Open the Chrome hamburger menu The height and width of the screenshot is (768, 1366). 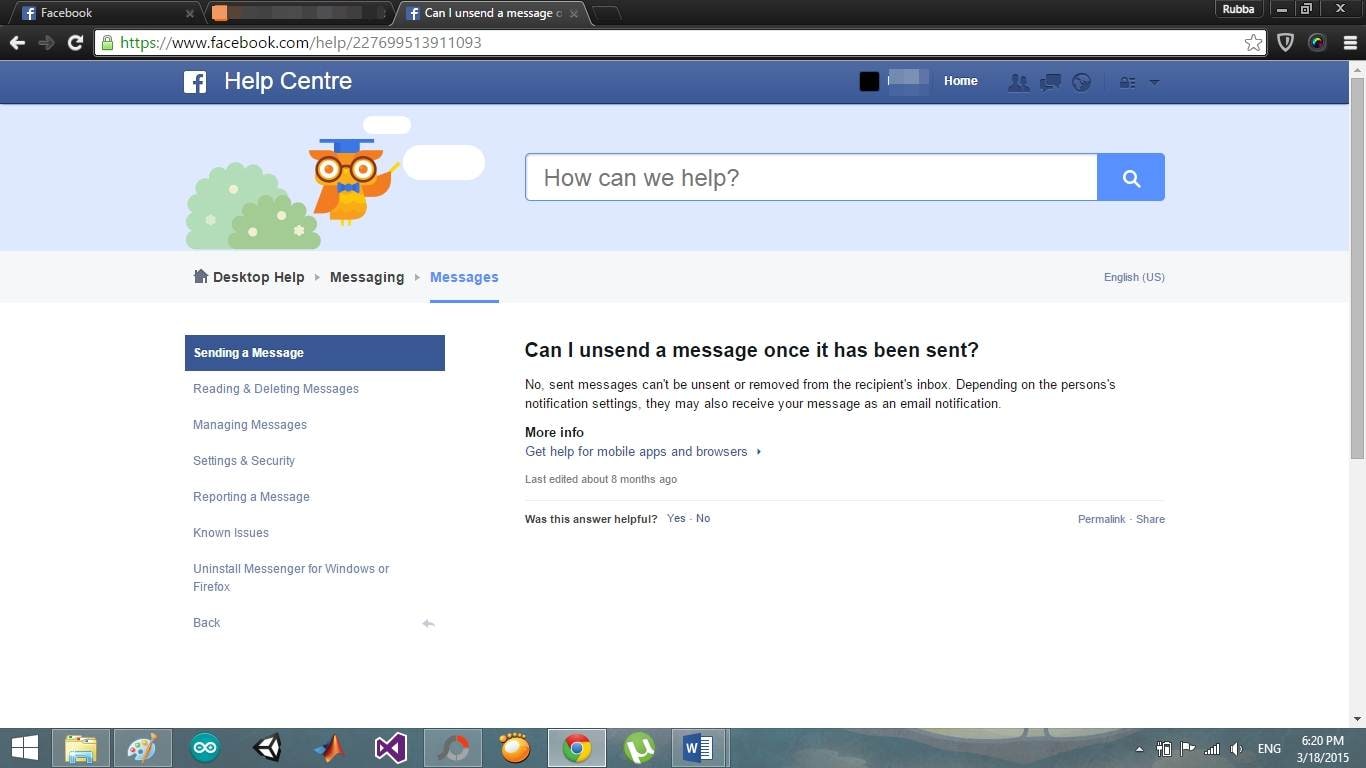[1349, 43]
